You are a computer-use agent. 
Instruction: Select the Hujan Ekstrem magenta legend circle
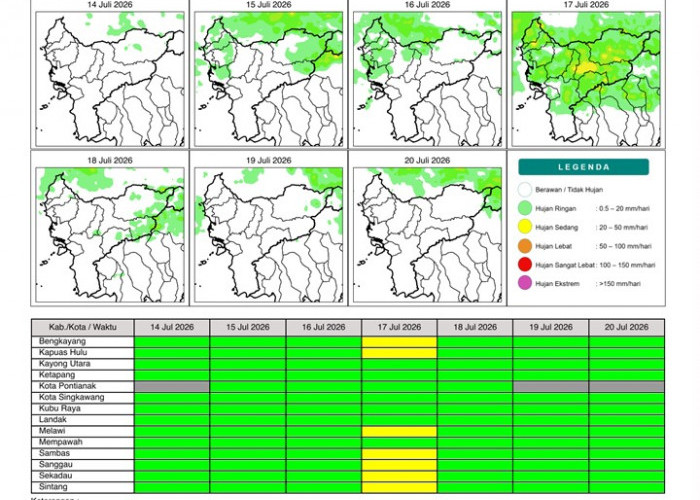point(525,283)
